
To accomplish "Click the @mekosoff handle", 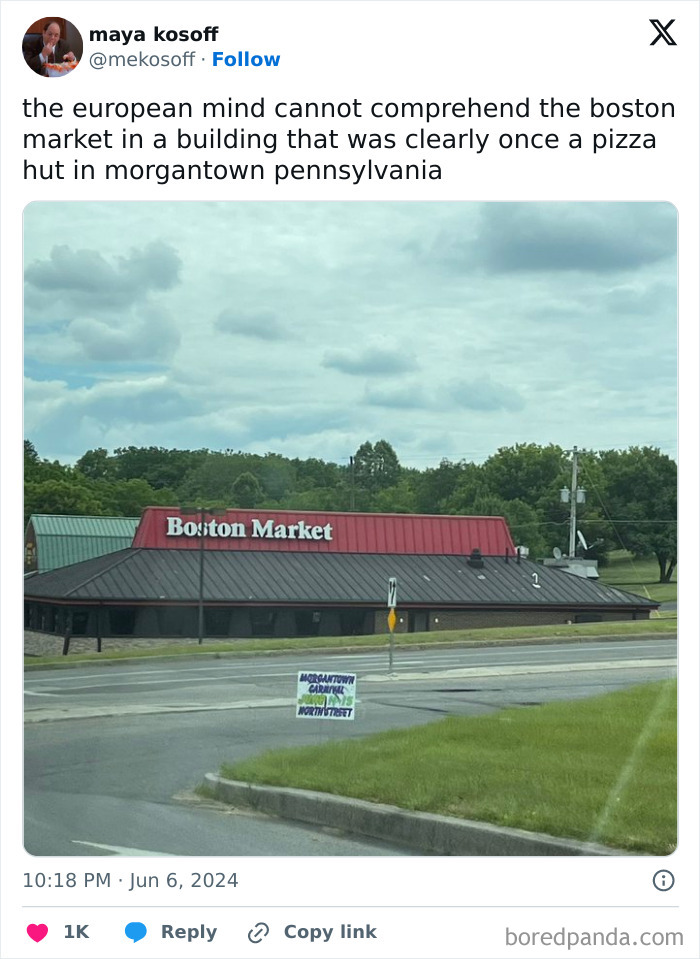I will 142,59.
